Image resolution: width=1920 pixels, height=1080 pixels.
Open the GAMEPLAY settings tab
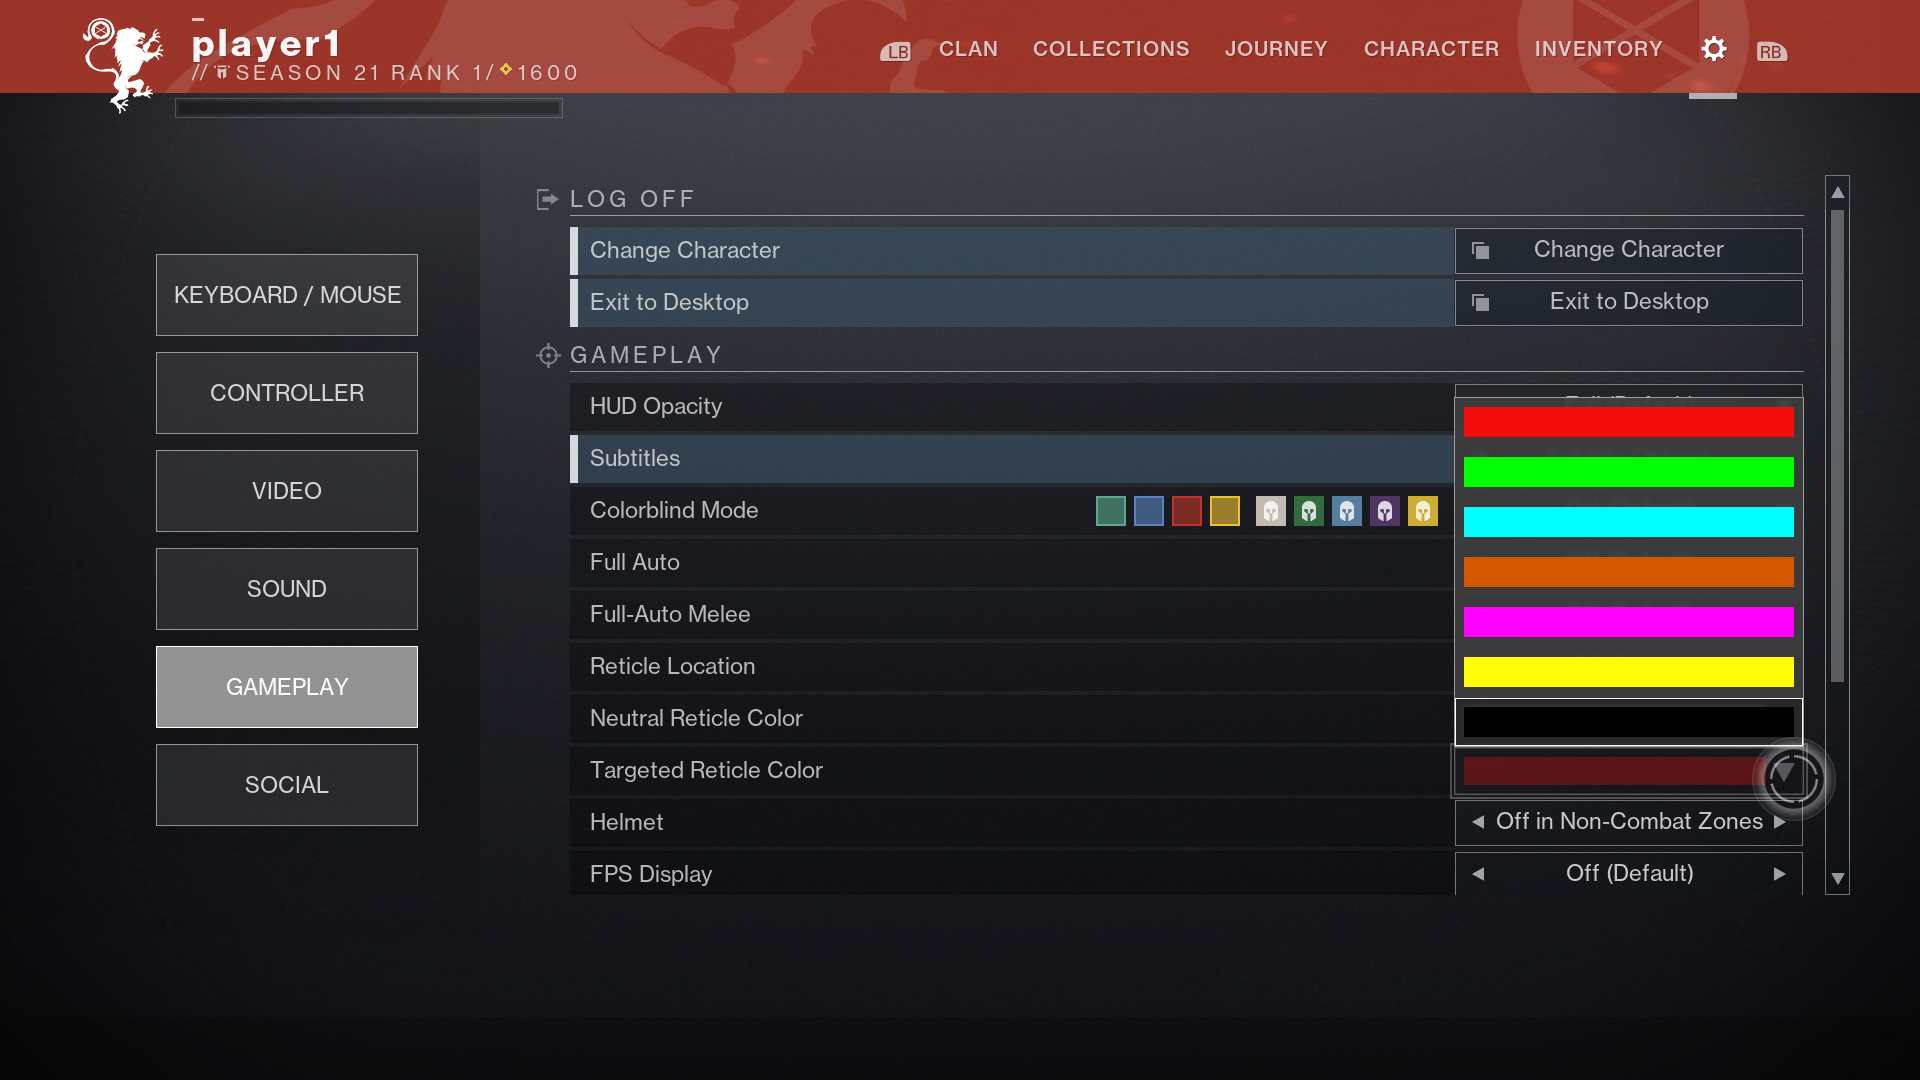[x=286, y=686]
